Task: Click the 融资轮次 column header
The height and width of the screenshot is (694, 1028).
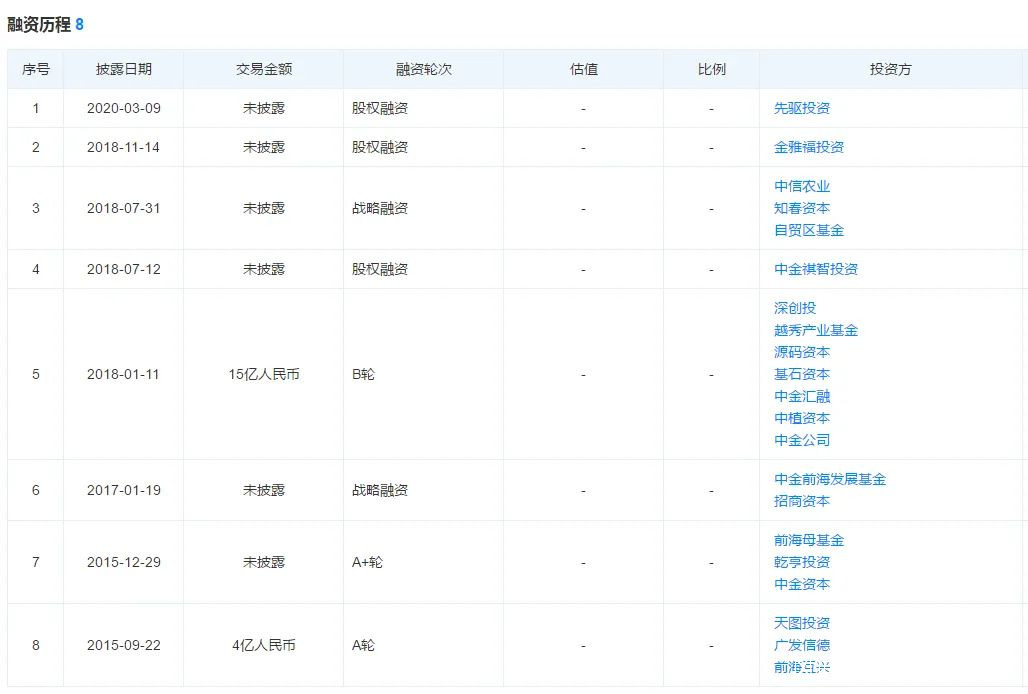Action: tap(424, 69)
